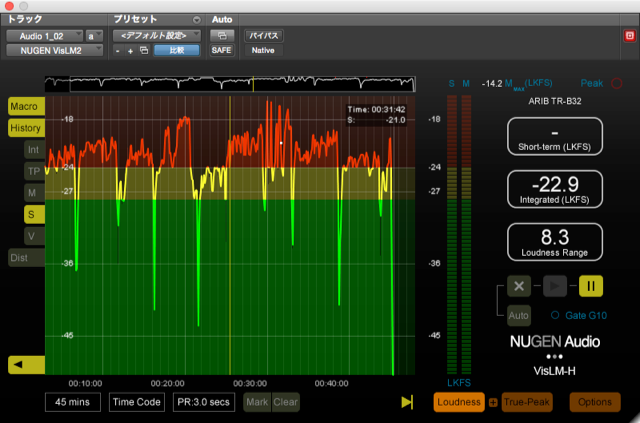Toggle the V graph trace
Viewport: 640px width, 423px height.
pyautogui.click(x=34, y=236)
